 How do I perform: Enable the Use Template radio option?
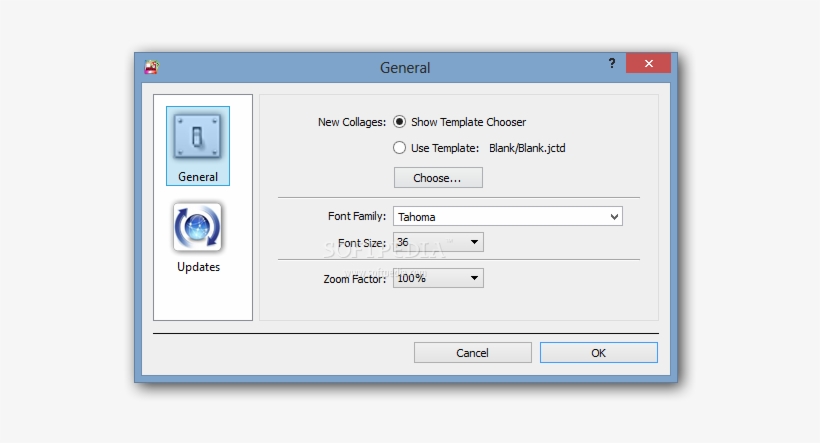(x=400, y=148)
